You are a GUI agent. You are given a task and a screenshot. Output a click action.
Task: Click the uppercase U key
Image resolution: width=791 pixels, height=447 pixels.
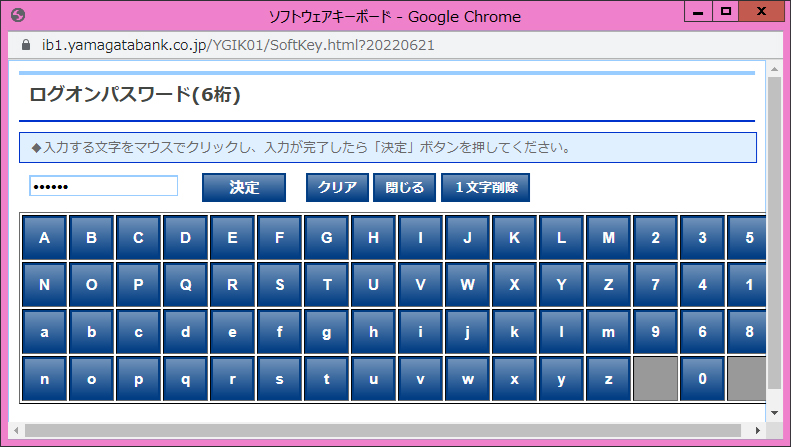point(373,285)
